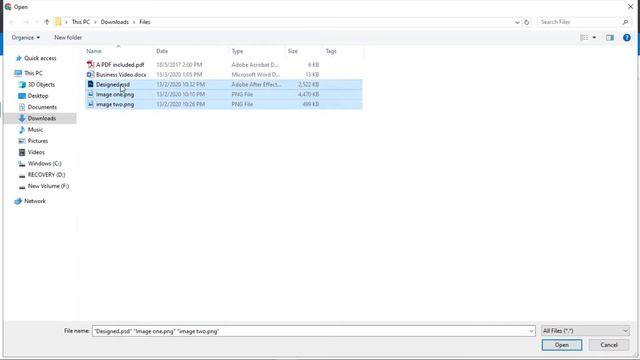Viewport: 640px width, 360px height.
Task: Click the Downloads arrow icon in sidebar
Action: pyautogui.click(x=22, y=118)
